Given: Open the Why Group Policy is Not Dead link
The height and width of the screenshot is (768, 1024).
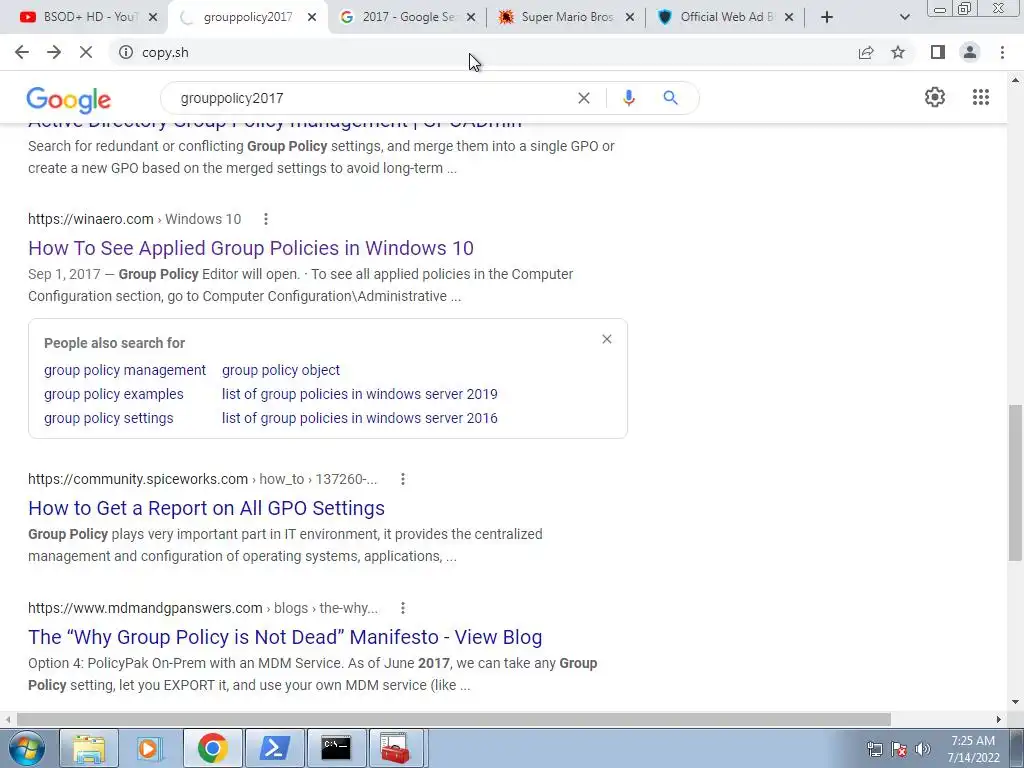Looking at the screenshot, I should (285, 637).
